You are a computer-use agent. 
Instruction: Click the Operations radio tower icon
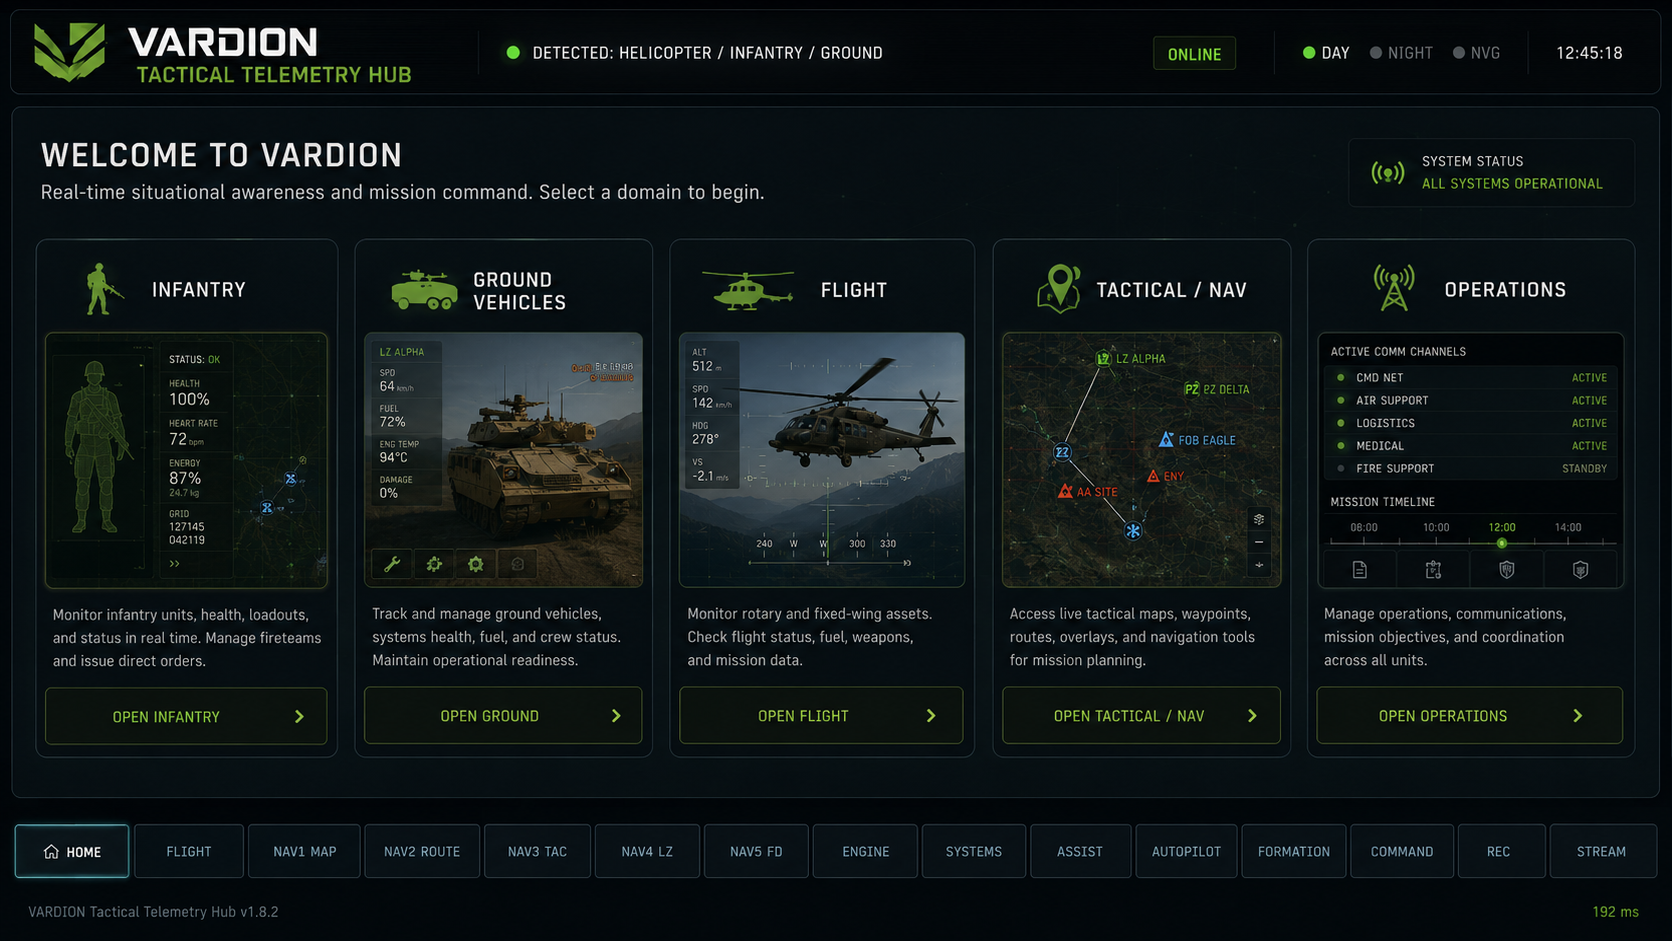point(1393,288)
